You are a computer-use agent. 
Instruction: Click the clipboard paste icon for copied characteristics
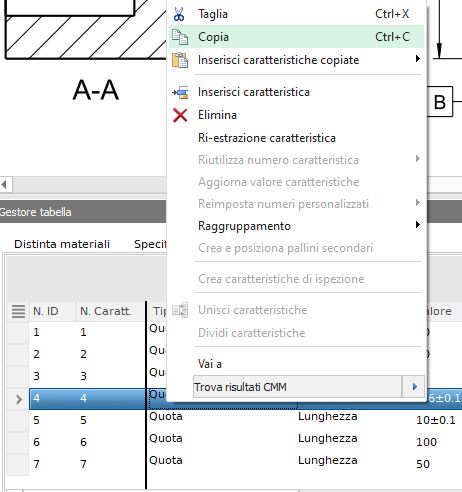coord(180,60)
